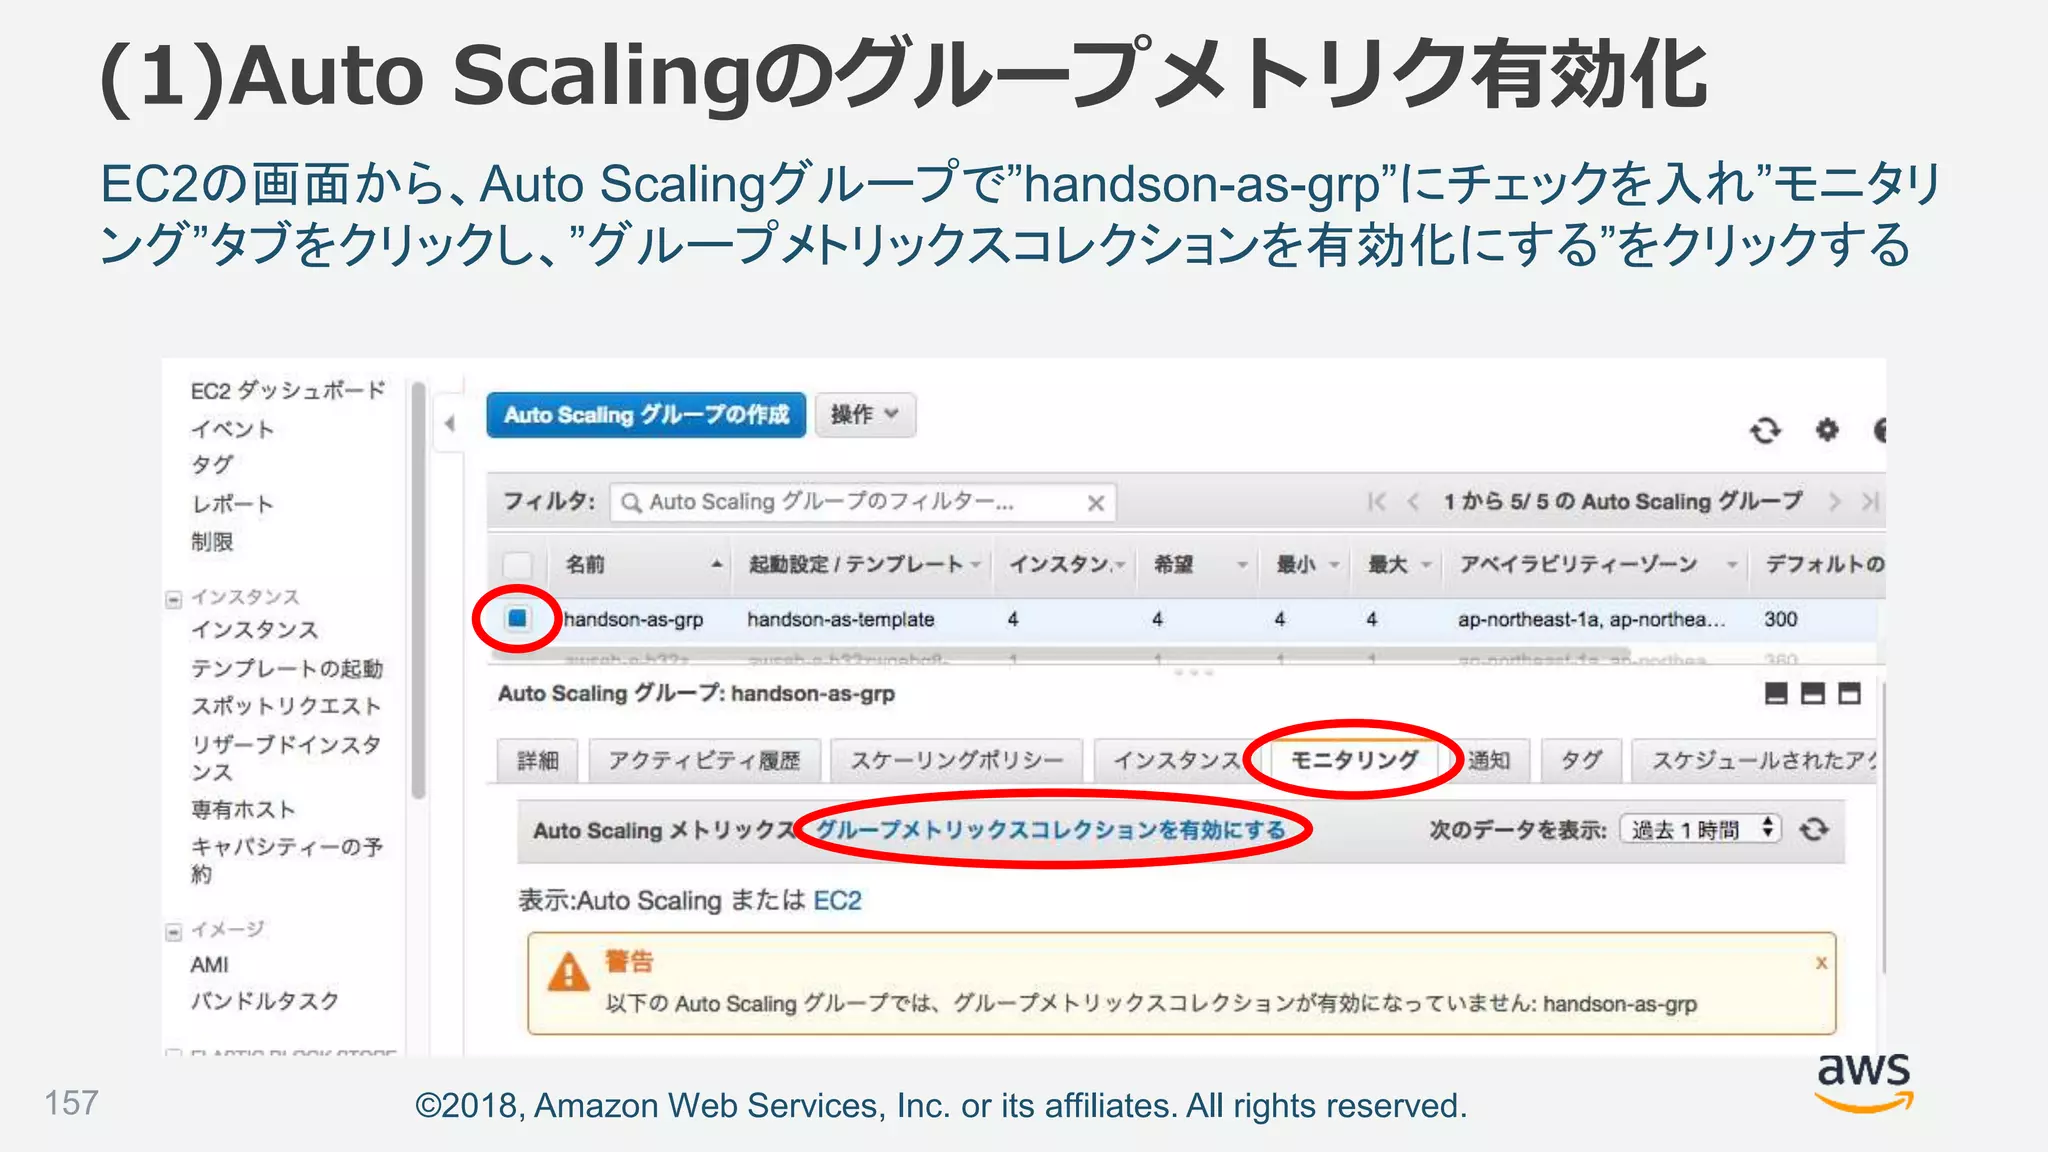Open 制限 in sidebar
Viewport: 2048px width, 1152px height.
click(211, 542)
